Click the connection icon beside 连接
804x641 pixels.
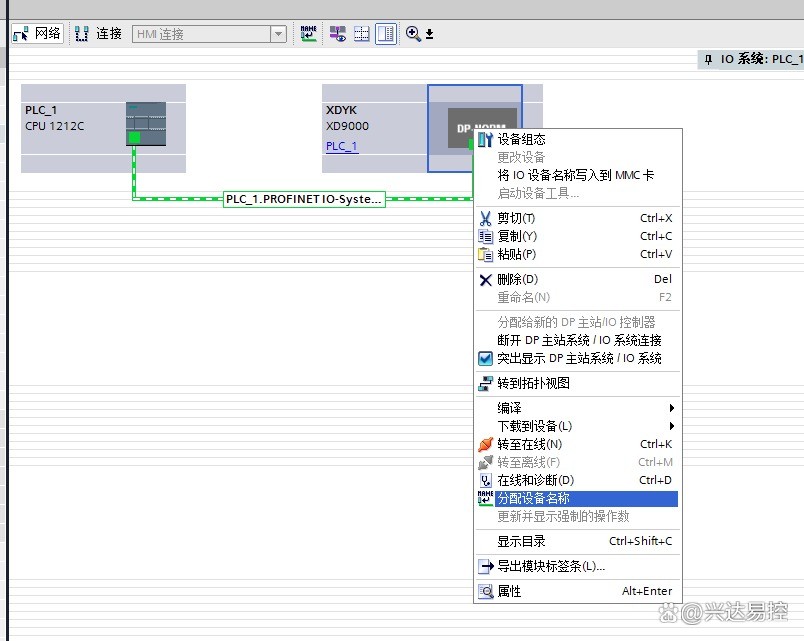(82, 34)
